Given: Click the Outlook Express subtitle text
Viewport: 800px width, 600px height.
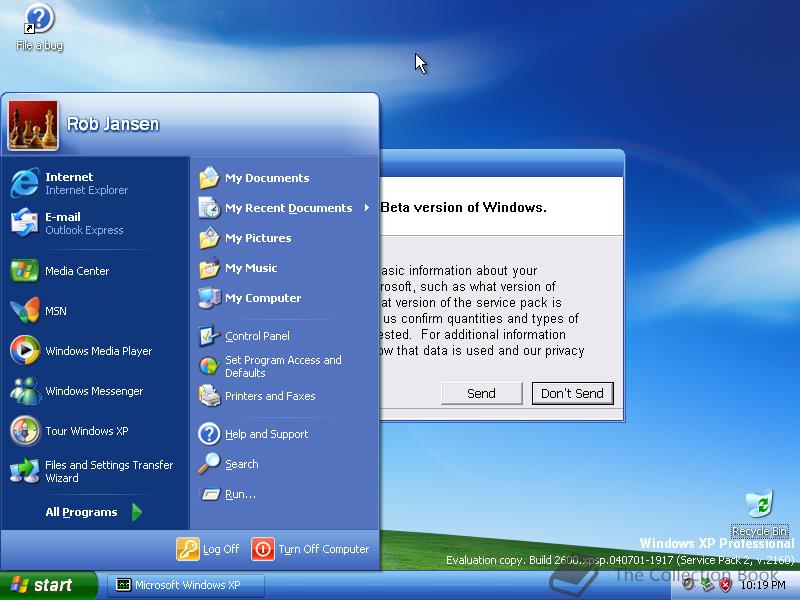Looking at the screenshot, I should 84,230.
